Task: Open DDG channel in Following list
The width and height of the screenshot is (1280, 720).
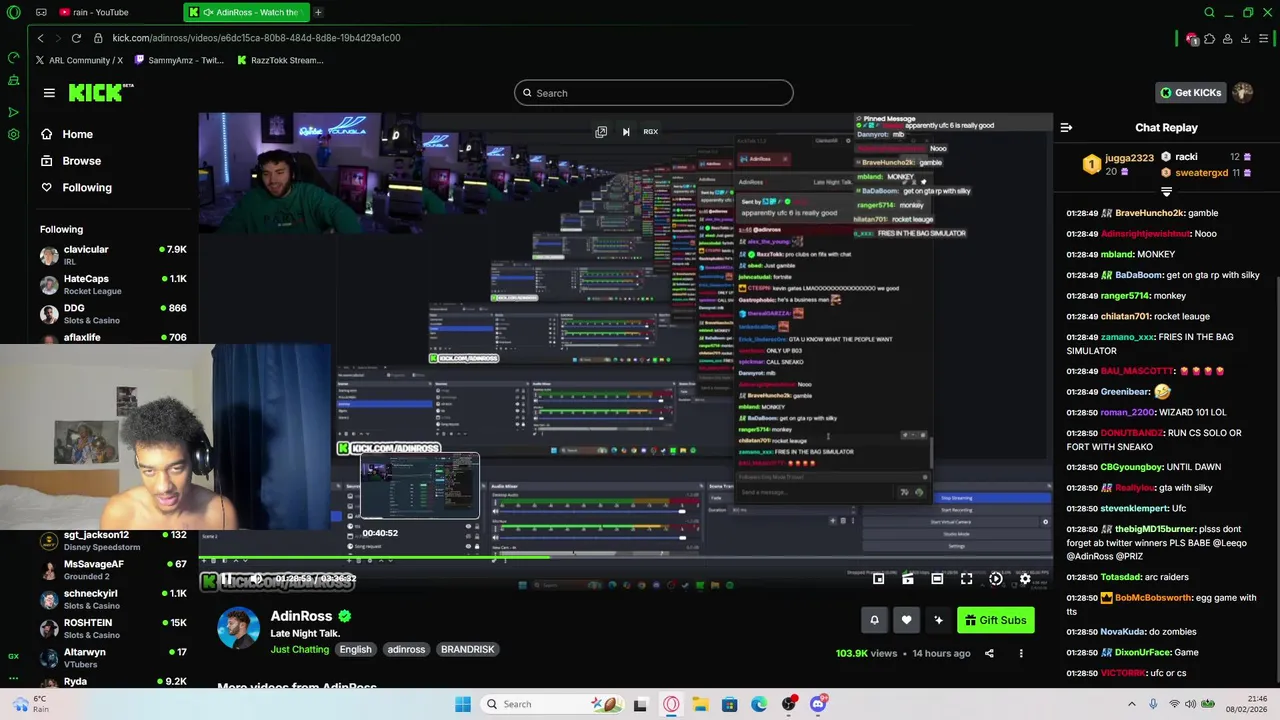Action: (113, 313)
